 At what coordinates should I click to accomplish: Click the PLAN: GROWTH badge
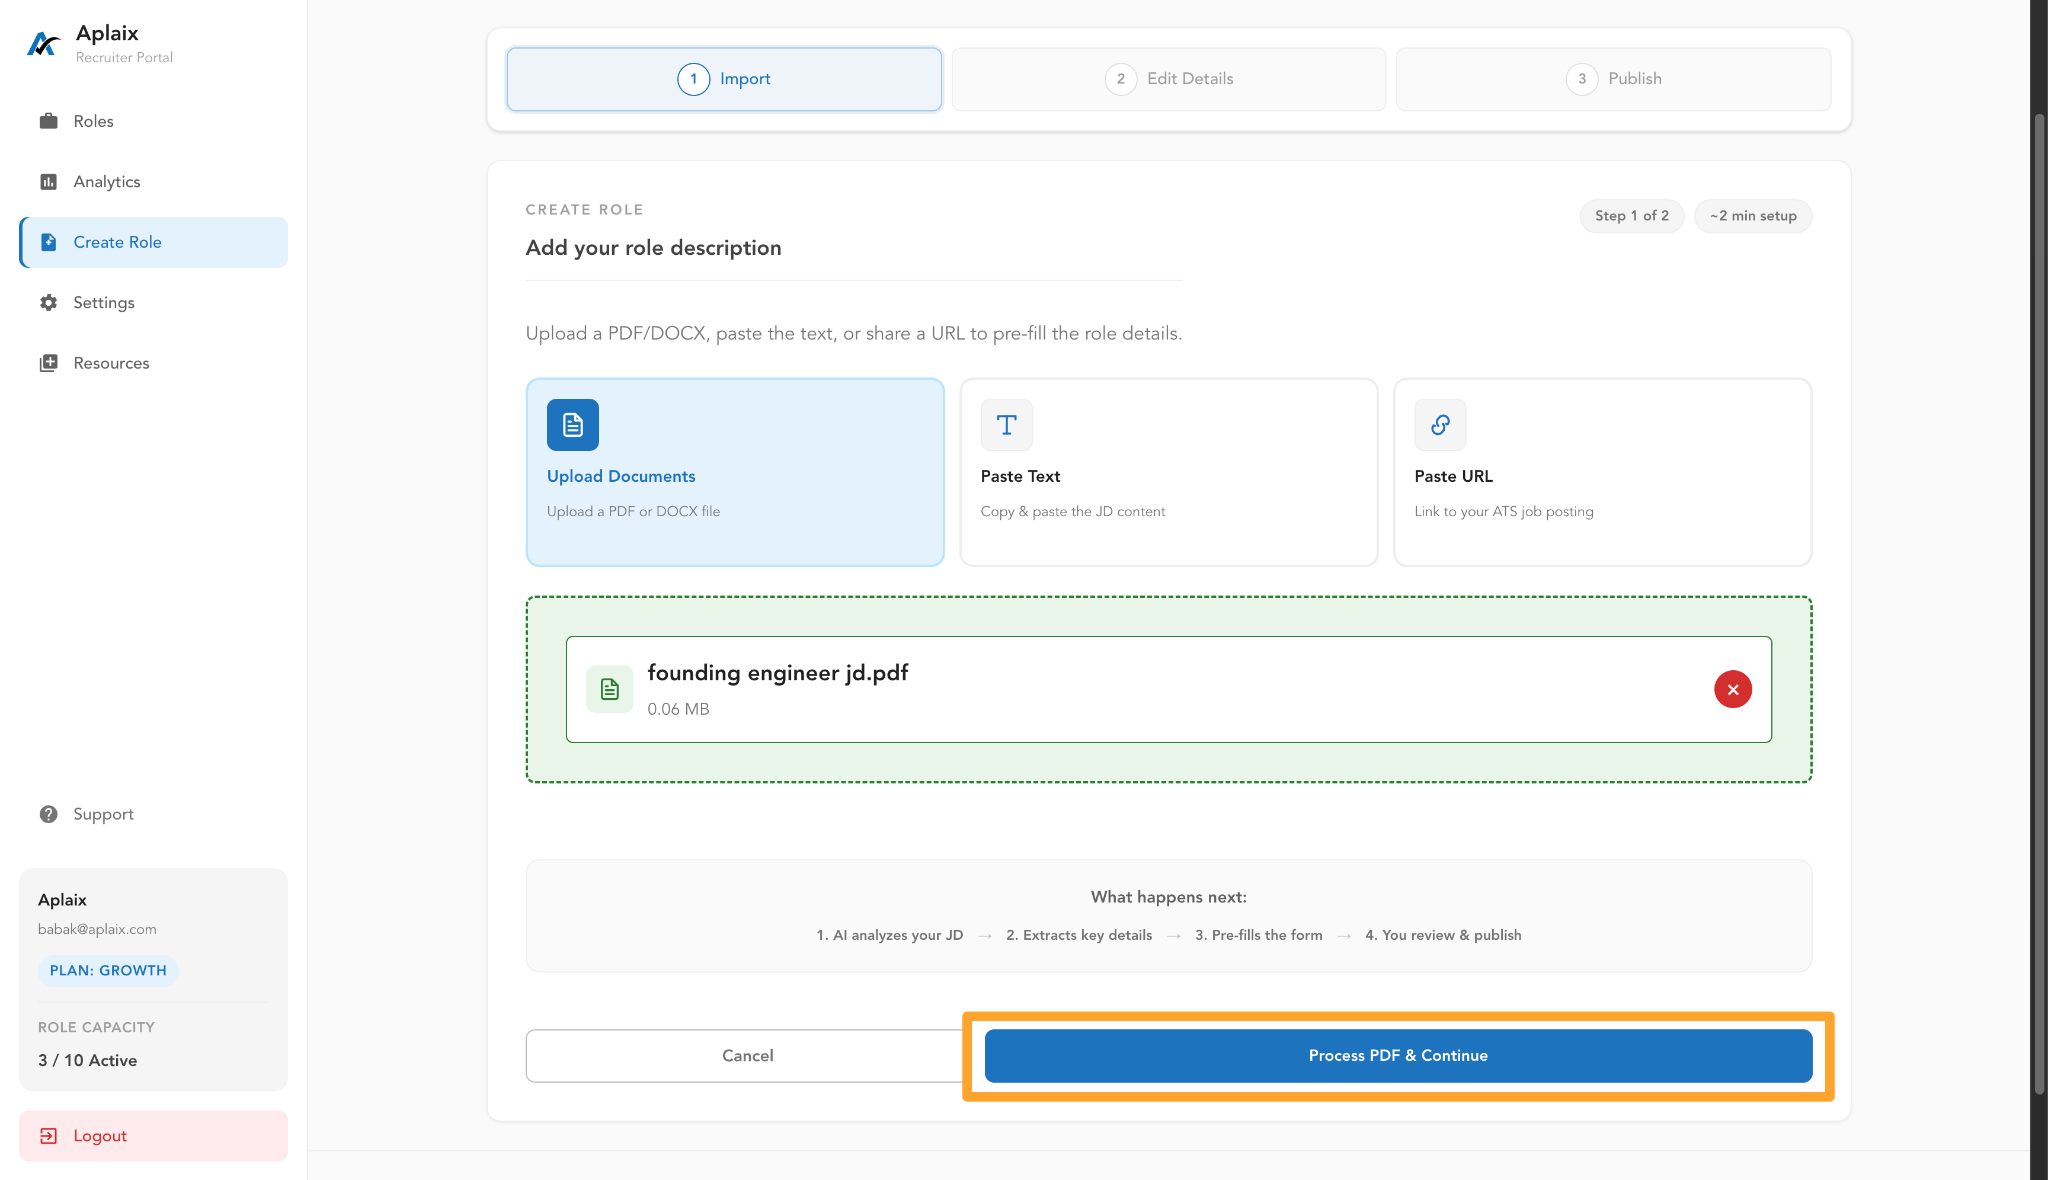click(x=108, y=970)
